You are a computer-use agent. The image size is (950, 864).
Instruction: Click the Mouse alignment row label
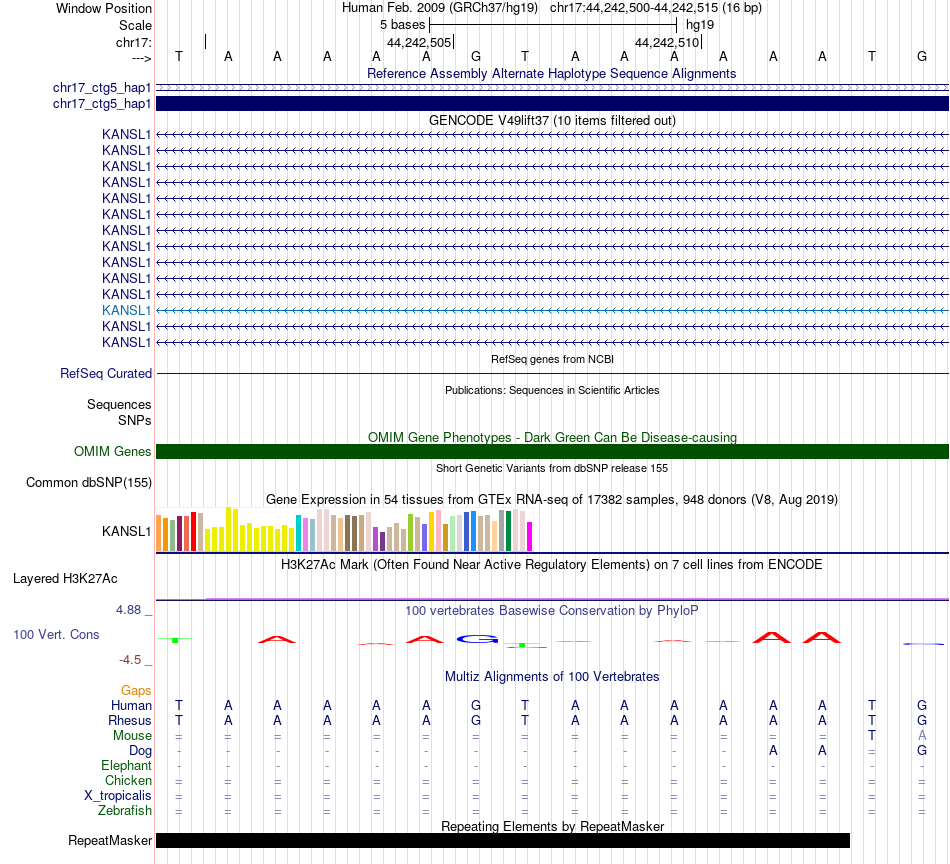132,735
